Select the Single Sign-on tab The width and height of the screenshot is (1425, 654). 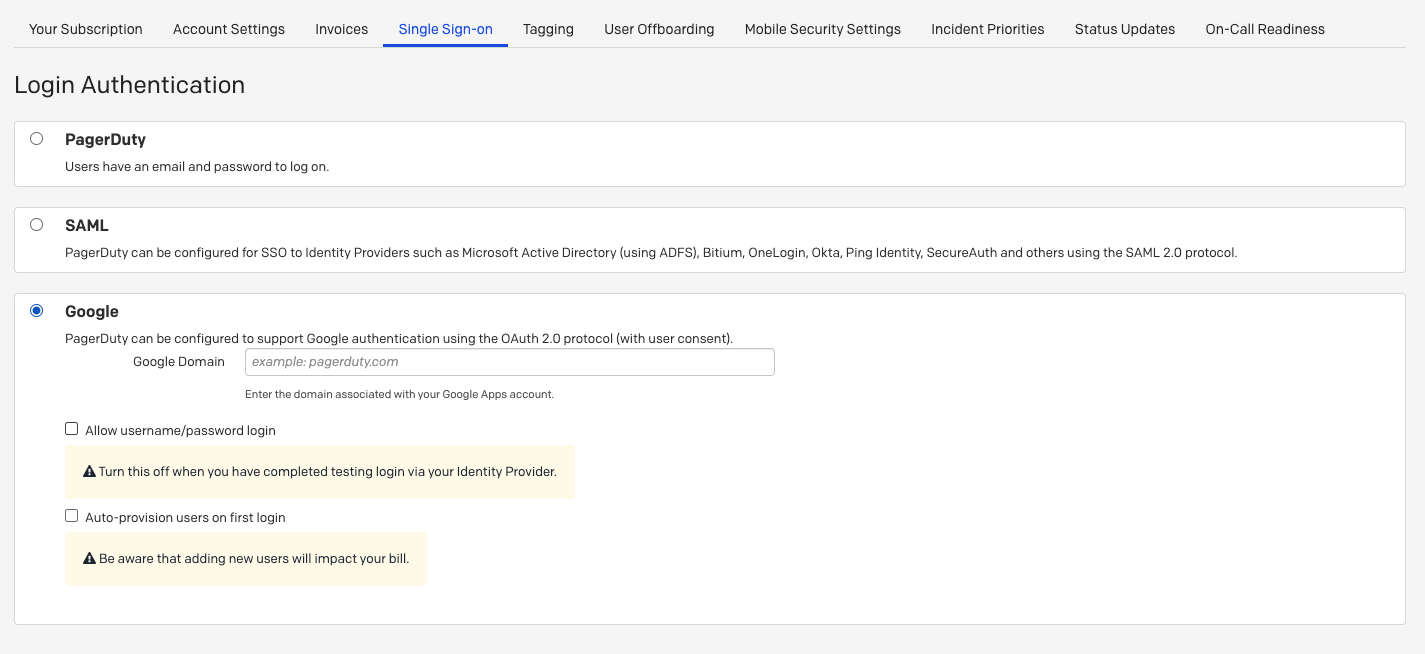pos(445,29)
